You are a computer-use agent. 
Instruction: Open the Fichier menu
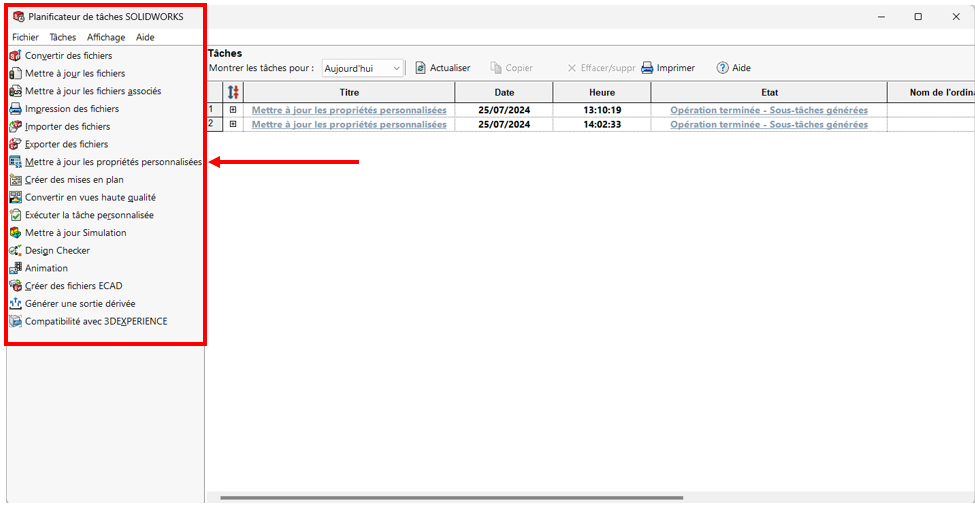click(x=25, y=37)
